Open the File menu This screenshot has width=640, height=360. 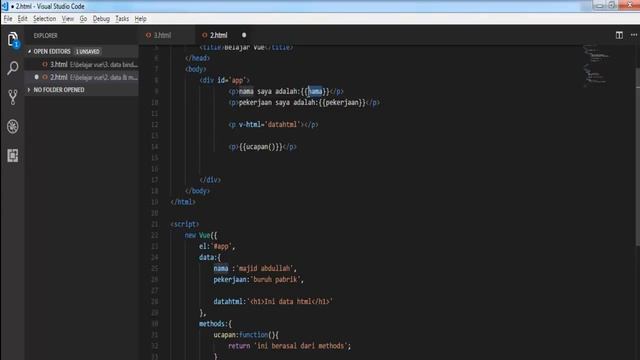(8, 19)
